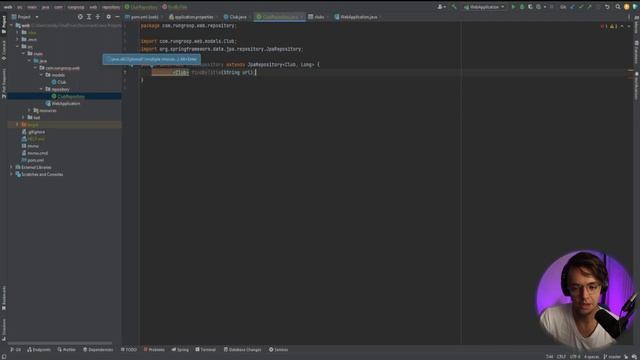Expand the target folder
The image size is (640, 360).
pos(18,124)
